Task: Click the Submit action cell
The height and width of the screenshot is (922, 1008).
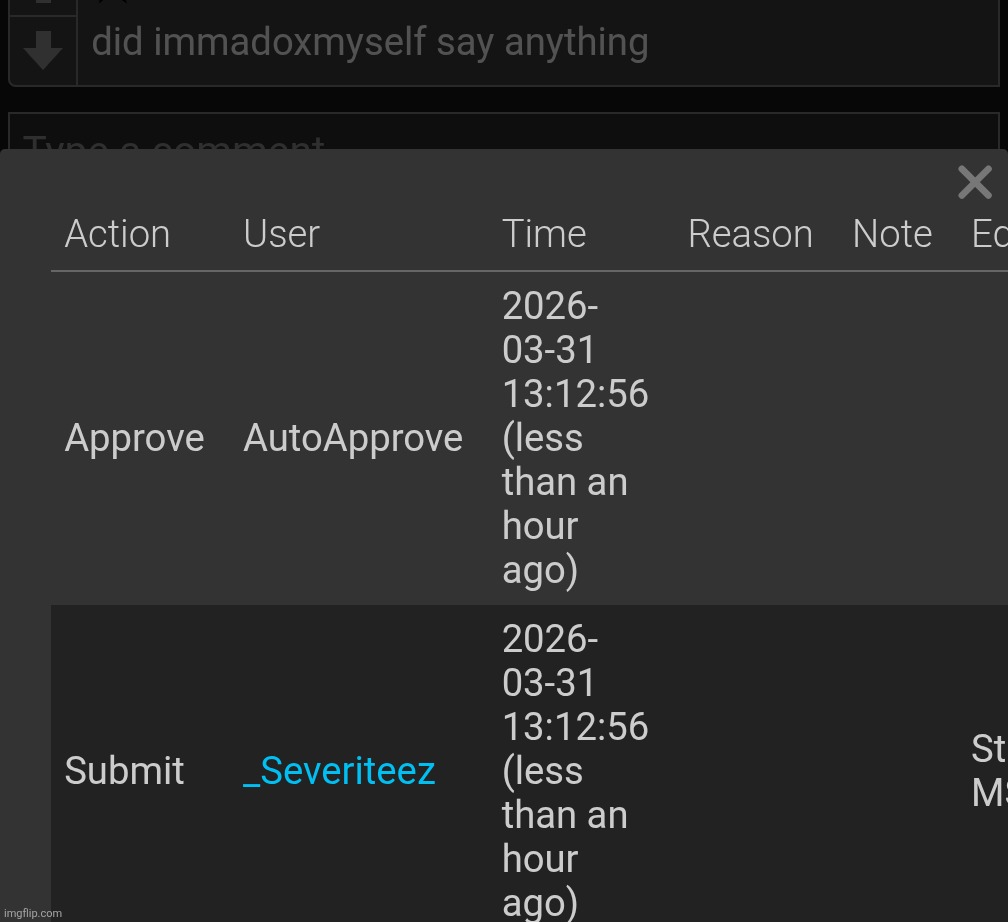Action: pyautogui.click(x=124, y=771)
